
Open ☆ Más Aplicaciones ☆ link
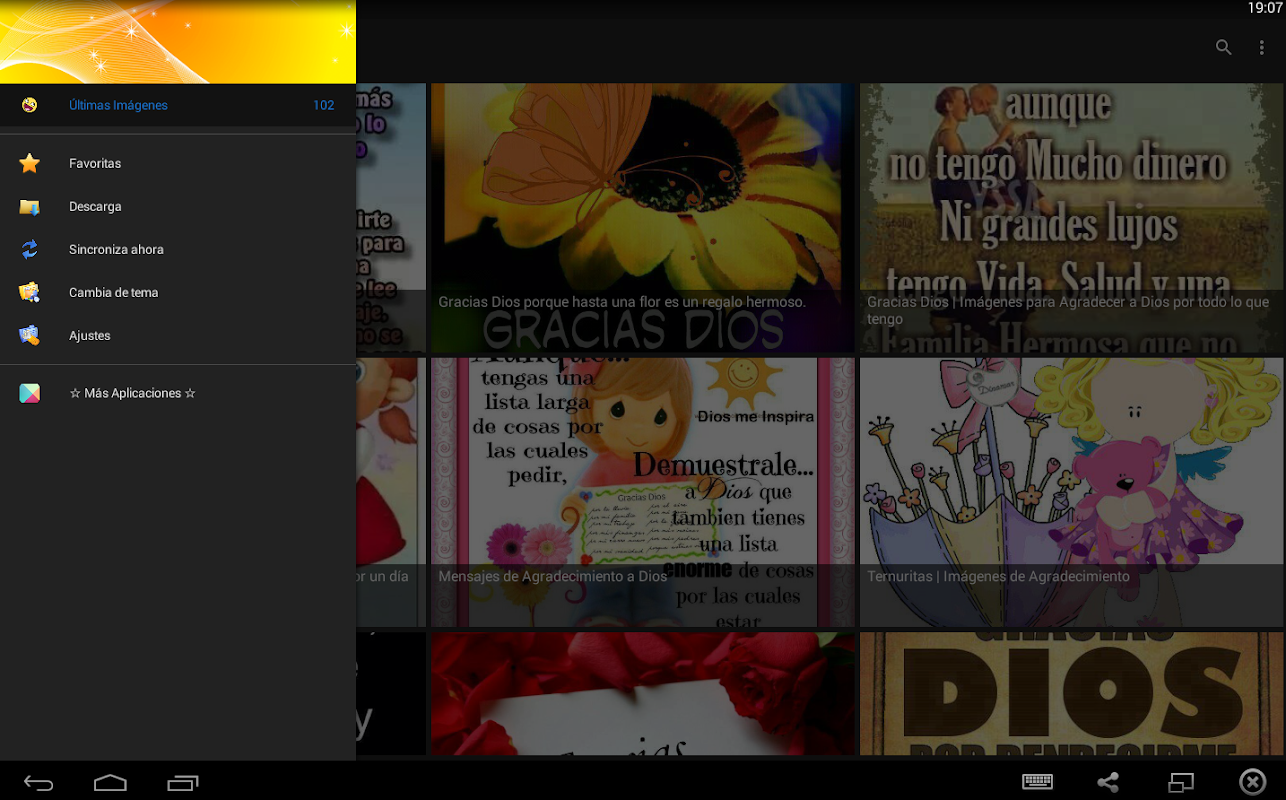point(178,394)
